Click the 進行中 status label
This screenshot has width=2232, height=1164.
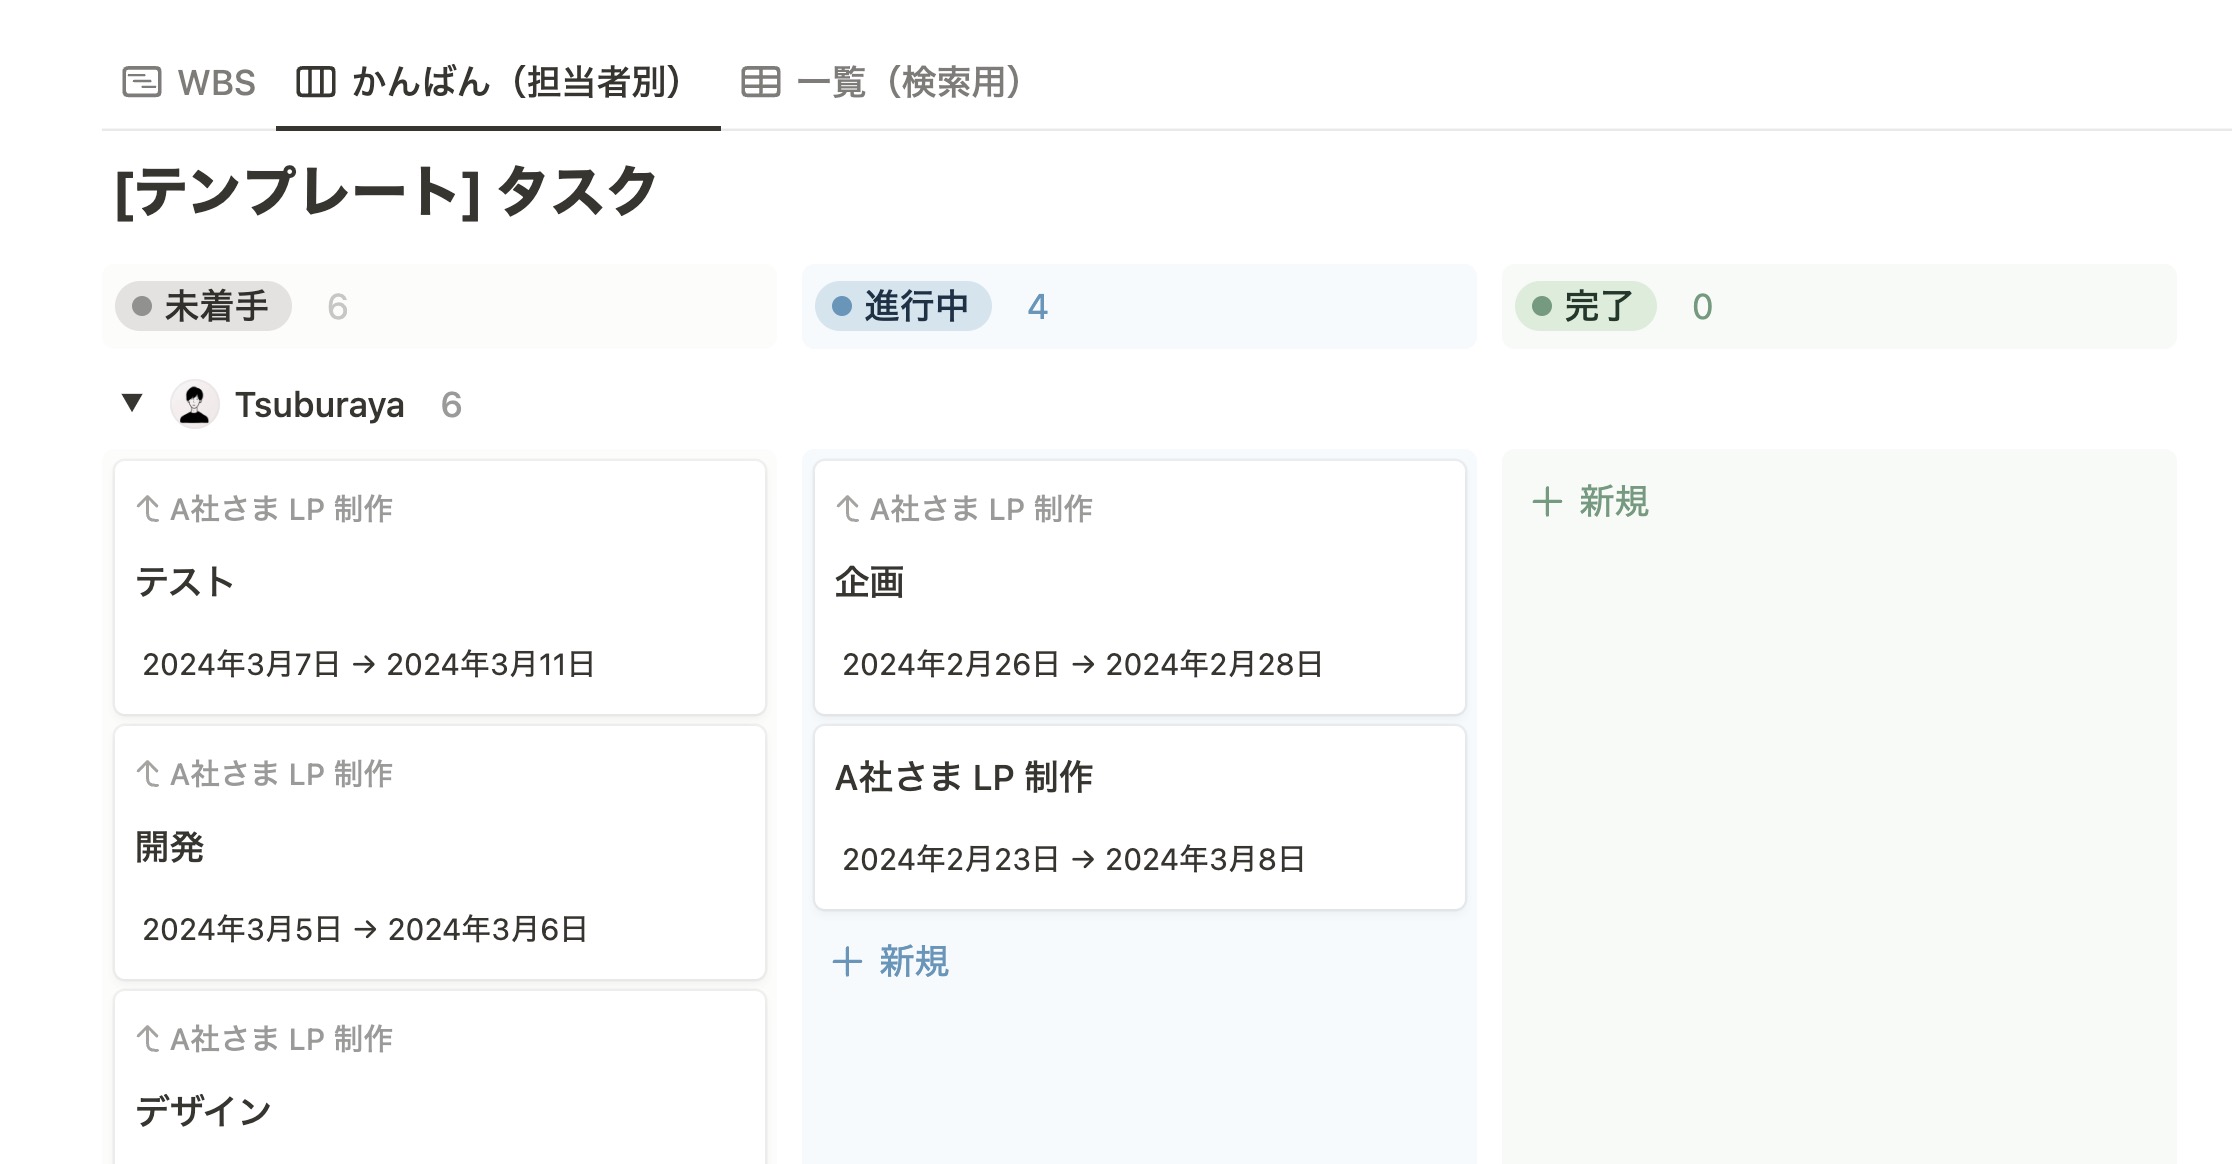point(903,306)
